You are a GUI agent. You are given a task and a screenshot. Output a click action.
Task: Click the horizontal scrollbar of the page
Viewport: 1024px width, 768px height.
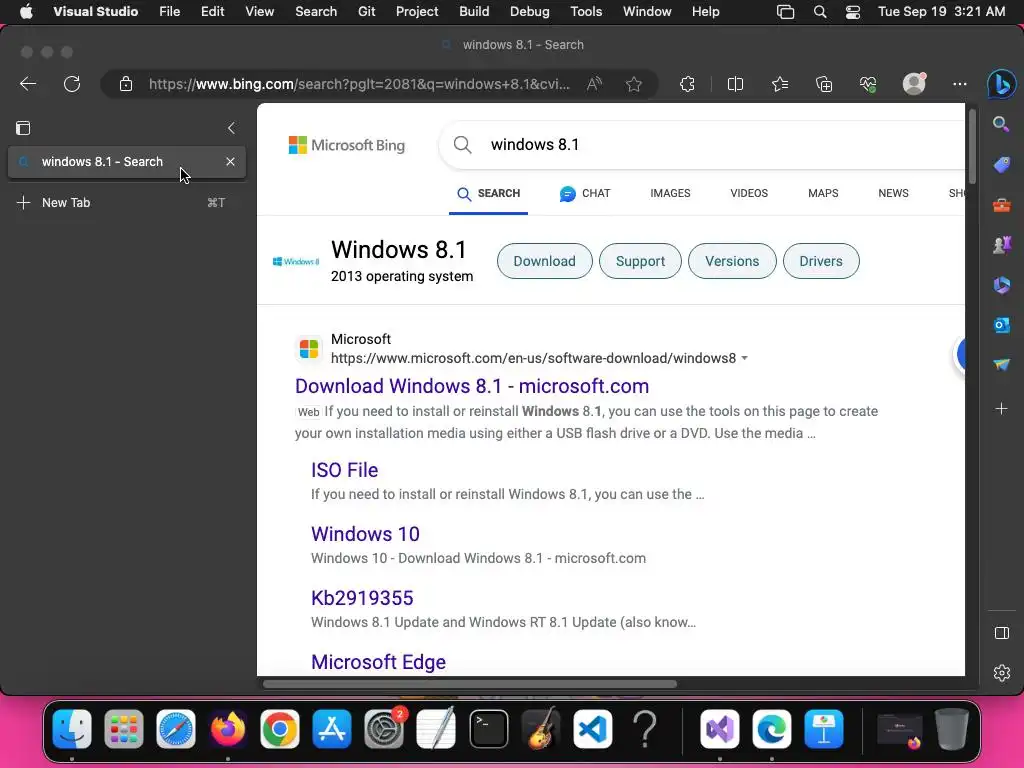(470, 684)
